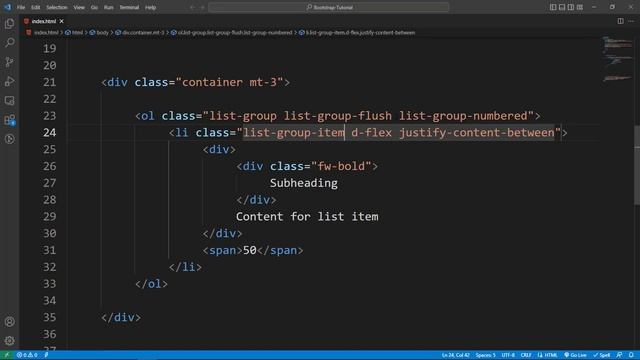Close the index.html tab
The width and height of the screenshot is (640, 360).
pyautogui.click(x=61, y=21)
